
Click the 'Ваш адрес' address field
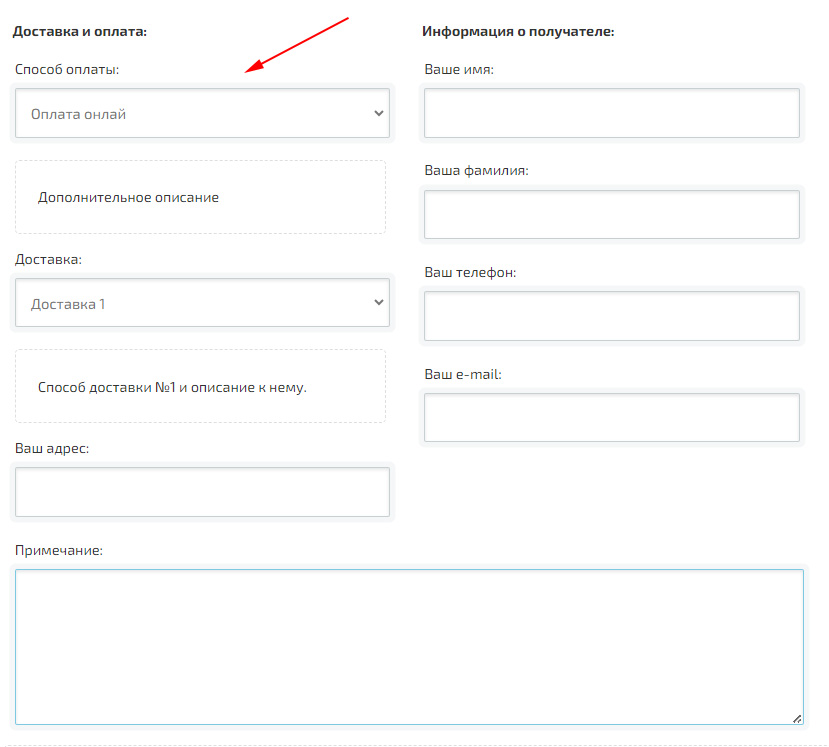[x=202, y=492]
